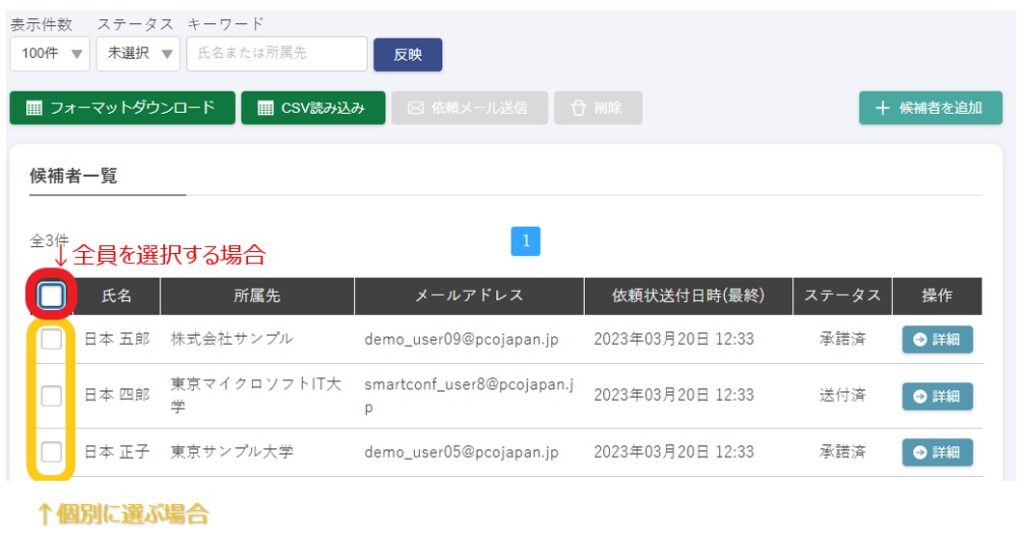The width and height of the screenshot is (1024, 533).
Task: Open the ステータス 未選択 dropdown
Action: click(x=138, y=54)
